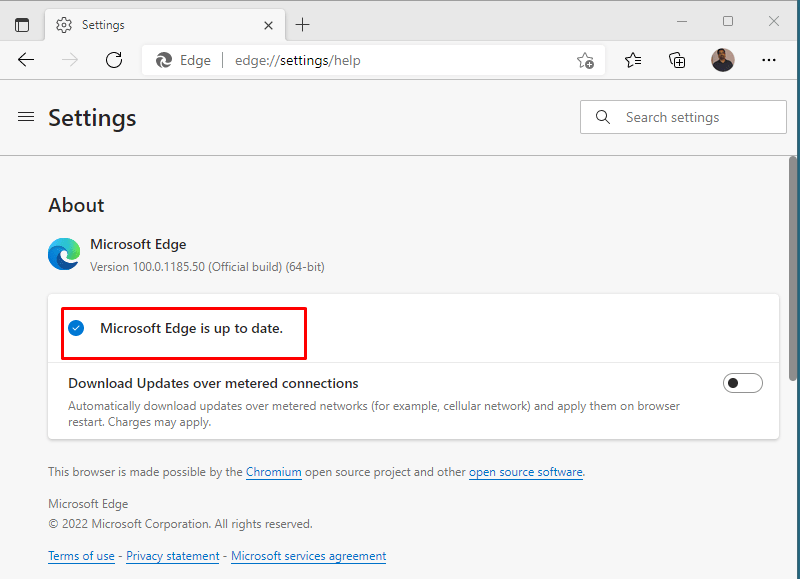Open the Chromium project link
The image size is (802, 579).
[x=273, y=472]
